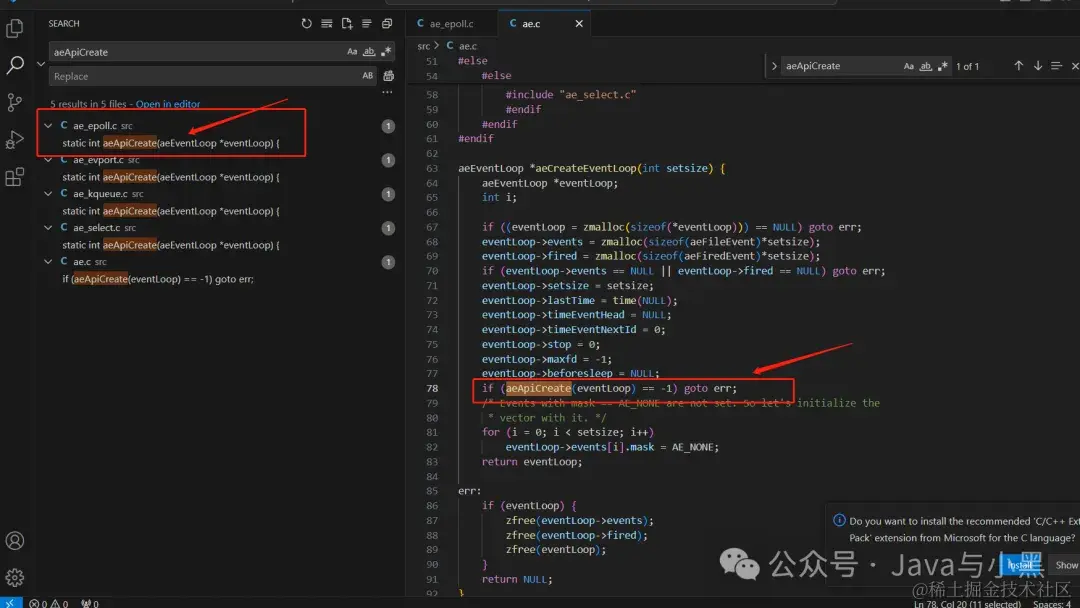The width and height of the screenshot is (1080, 608).
Task: Clear search results in the Search panel
Action: point(326,23)
